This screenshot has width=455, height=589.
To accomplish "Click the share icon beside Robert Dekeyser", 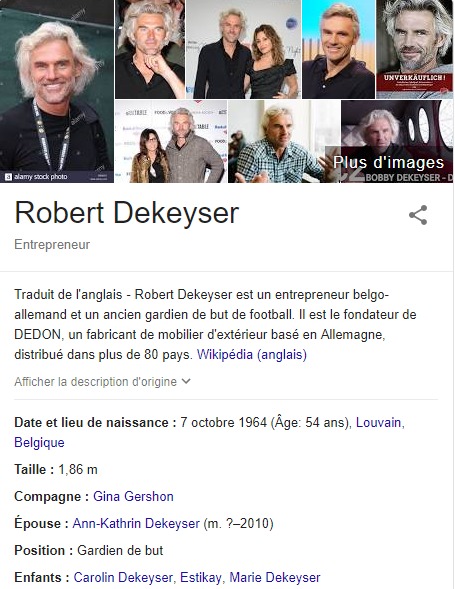I will pyautogui.click(x=418, y=215).
